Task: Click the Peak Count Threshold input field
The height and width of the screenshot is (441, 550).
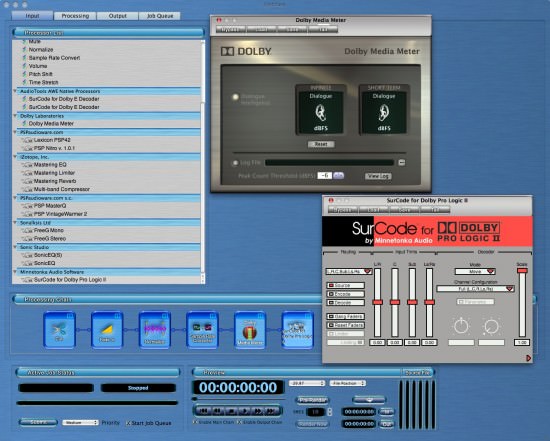Action: [325, 175]
